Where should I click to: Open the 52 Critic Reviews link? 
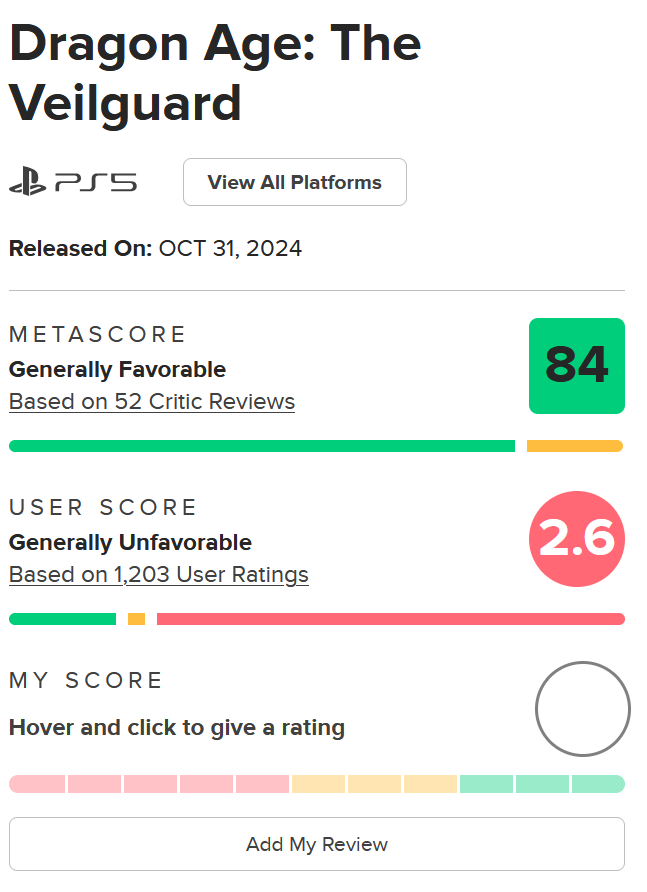[152, 402]
